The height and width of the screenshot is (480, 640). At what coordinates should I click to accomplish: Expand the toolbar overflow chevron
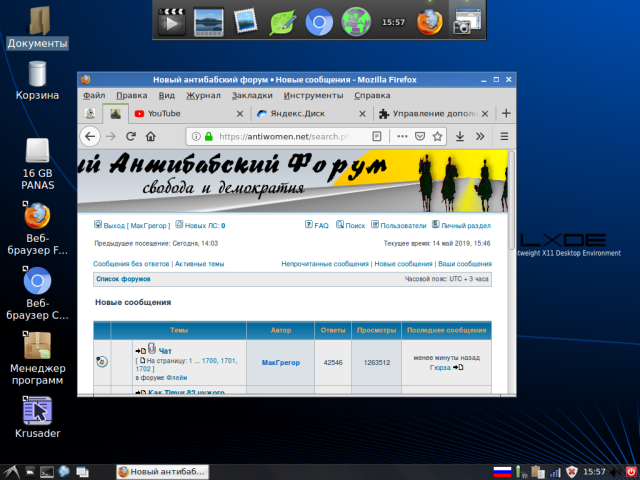[x=480, y=136]
